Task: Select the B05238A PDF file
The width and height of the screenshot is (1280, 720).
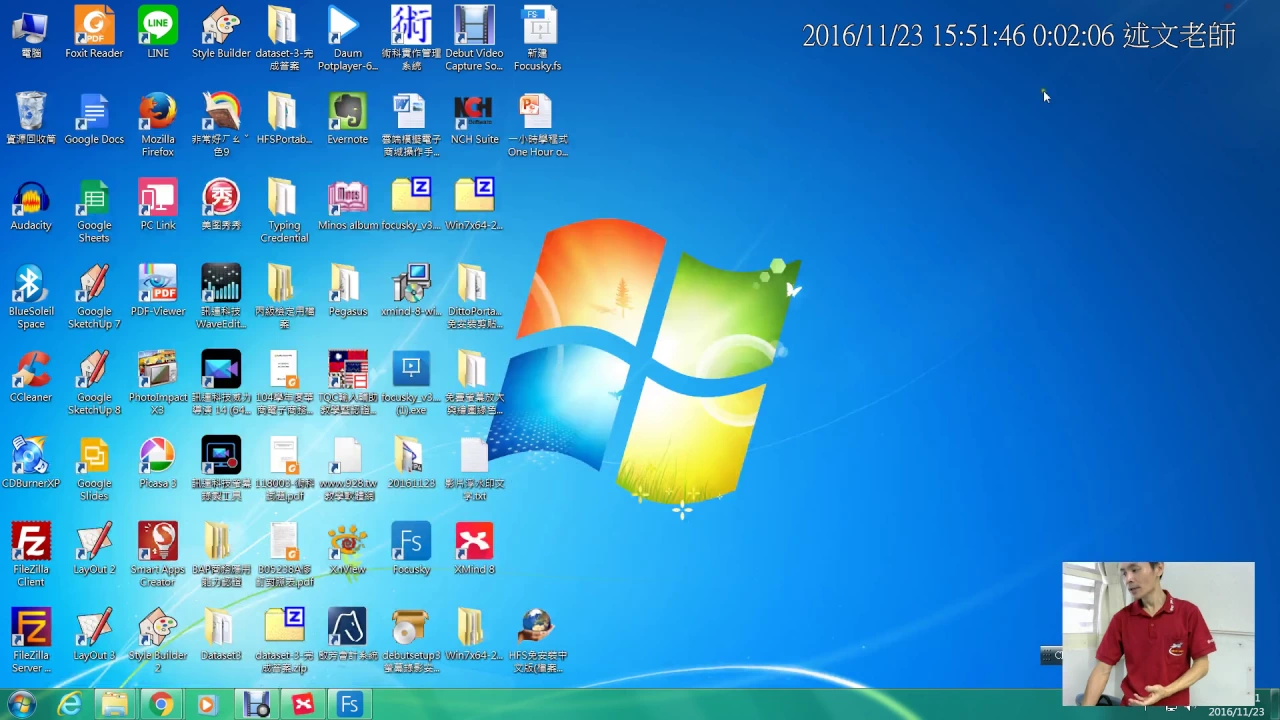Action: [x=284, y=554]
